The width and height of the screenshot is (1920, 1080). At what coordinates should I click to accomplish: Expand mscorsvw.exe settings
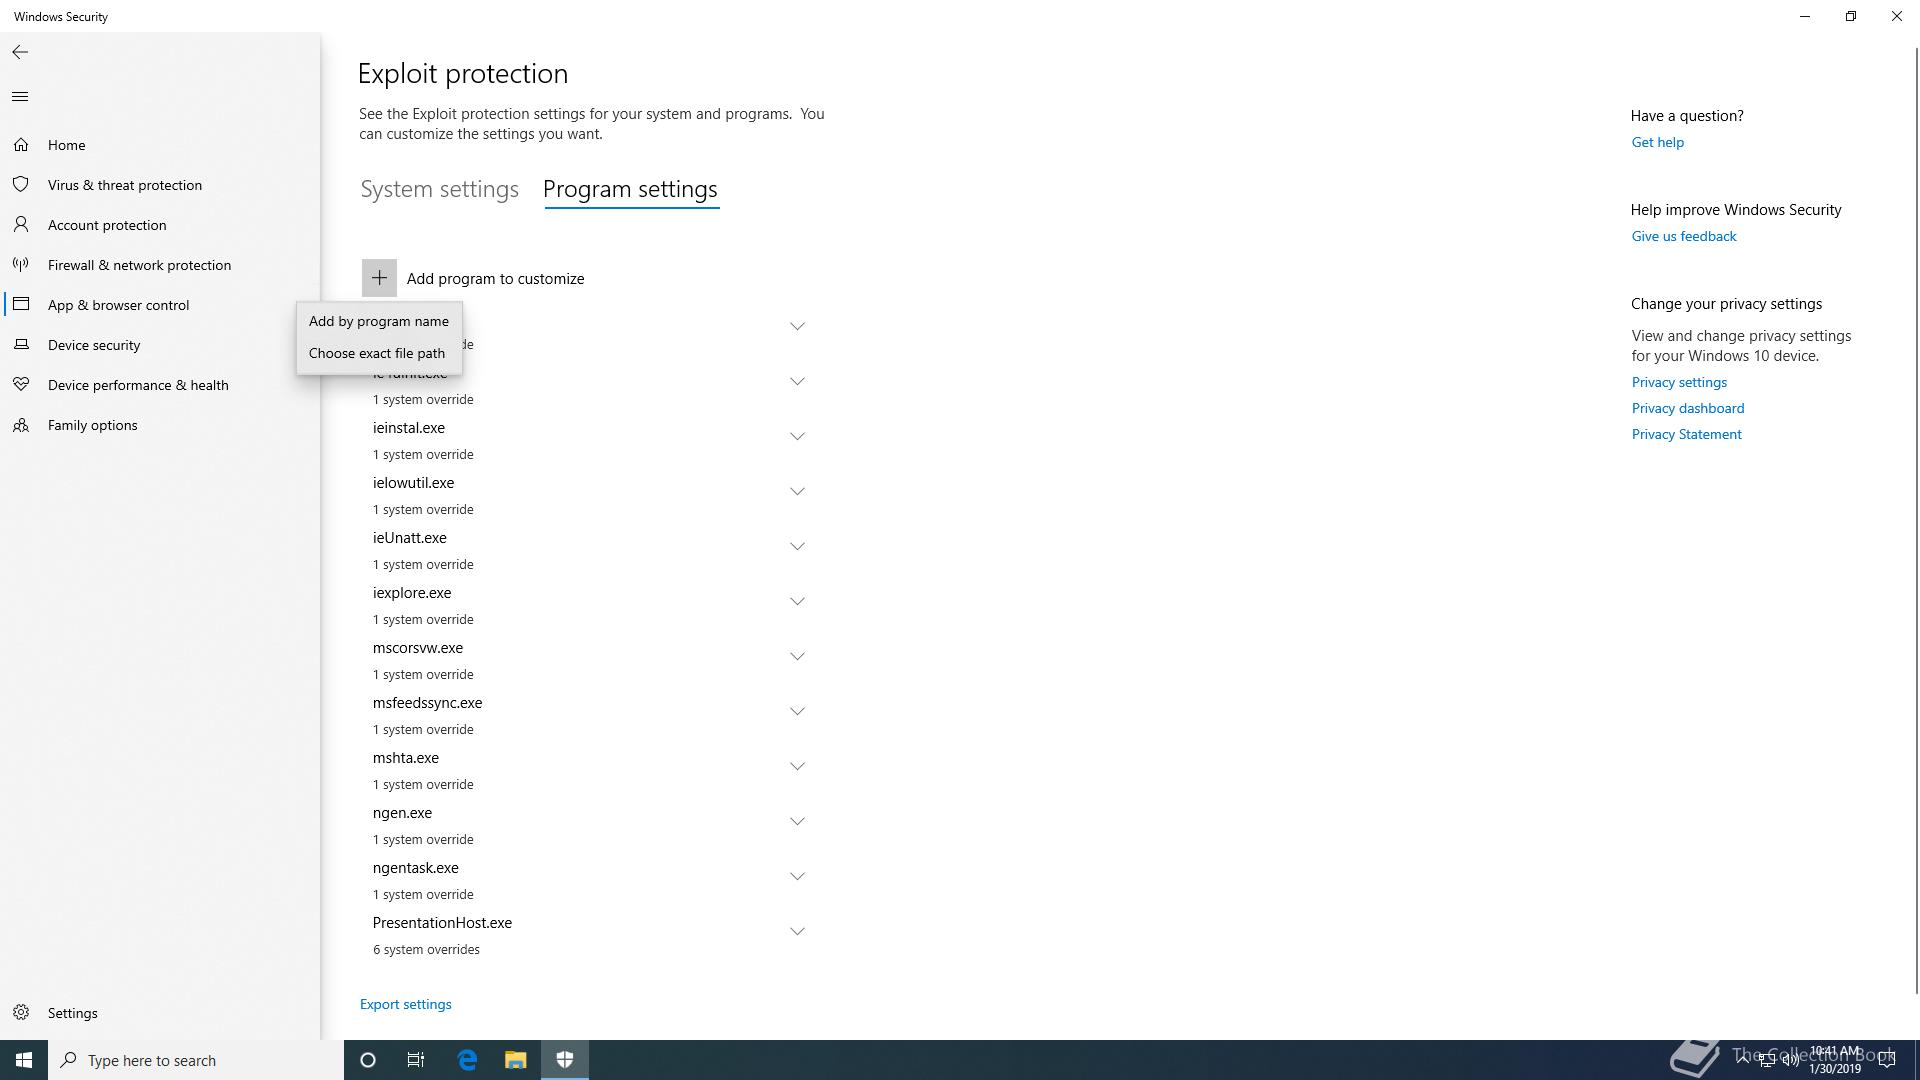[797, 656]
